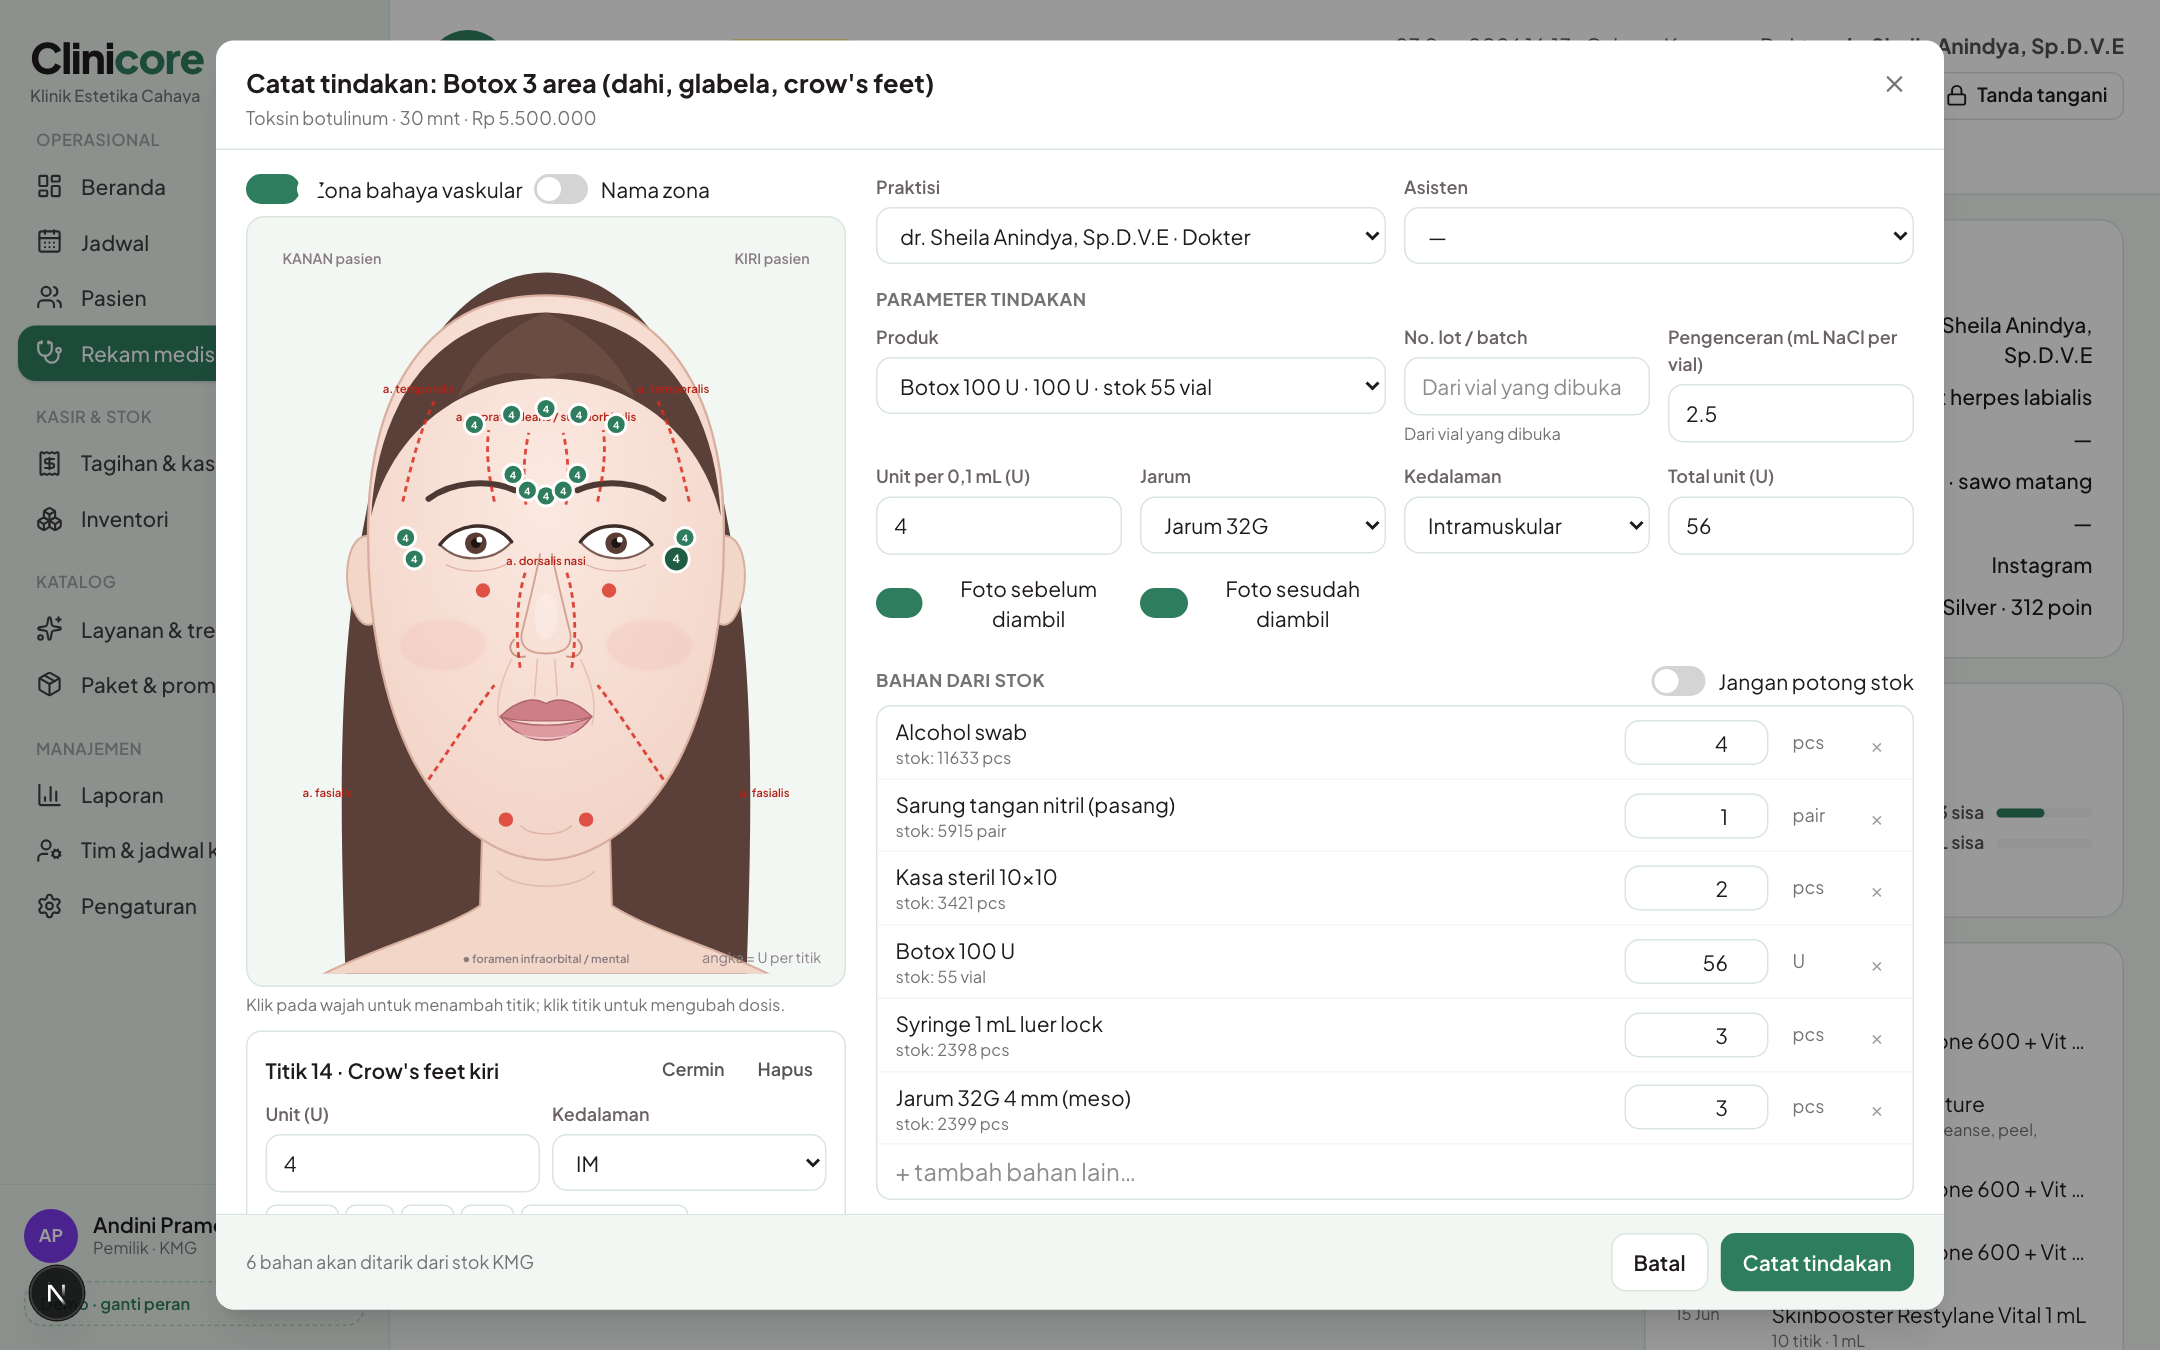Screen dimensions: 2160x1350
Task: Toggle Zona bahaya vaskular switch
Action: point(272,189)
